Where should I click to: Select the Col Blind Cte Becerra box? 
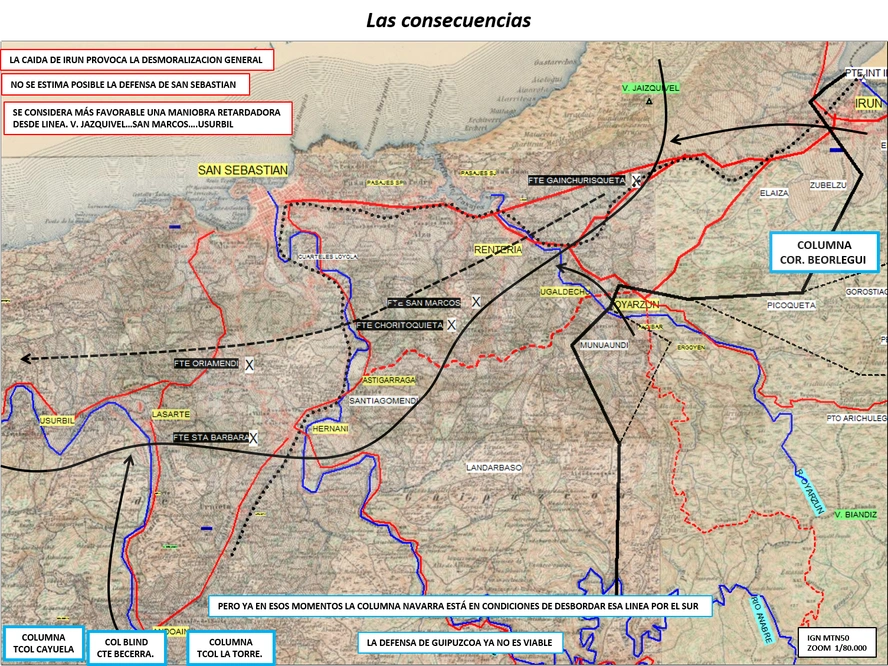127,647
